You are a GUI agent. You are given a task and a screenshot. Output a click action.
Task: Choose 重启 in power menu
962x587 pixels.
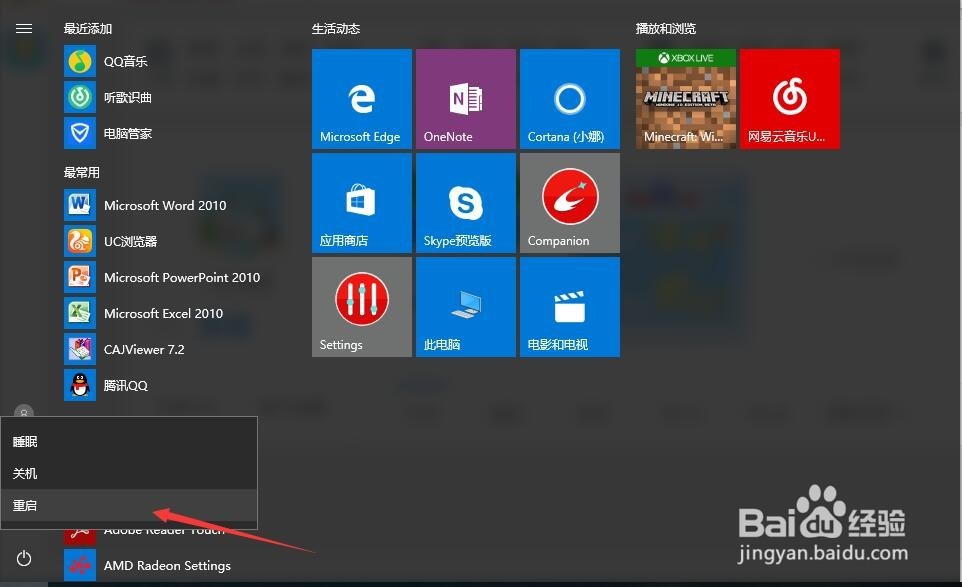129,505
